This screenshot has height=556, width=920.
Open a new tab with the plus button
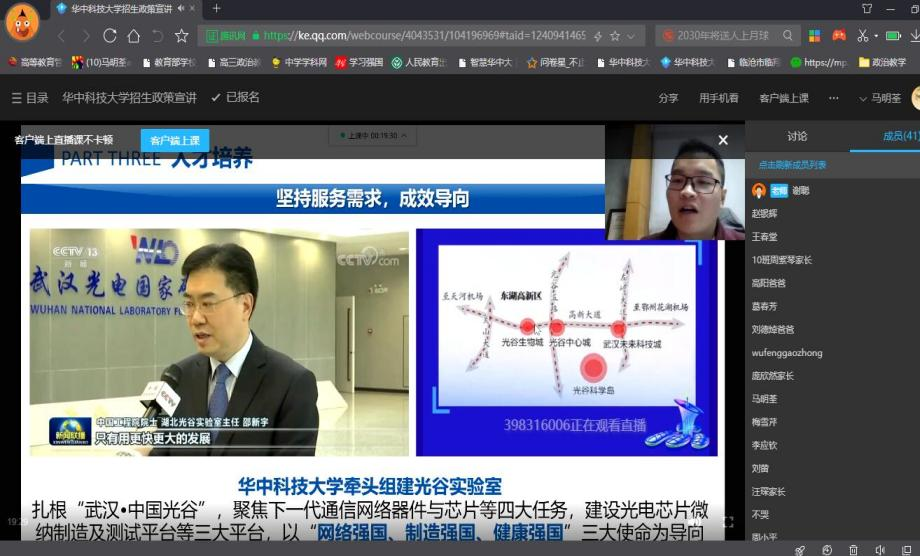point(217,8)
